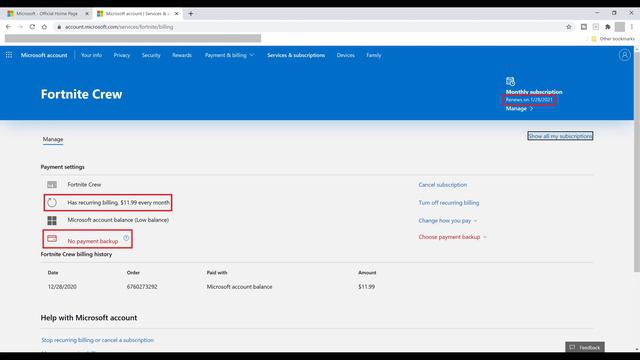The width and height of the screenshot is (640, 360).
Task: Click the browser forward arrow
Action: [20, 27]
